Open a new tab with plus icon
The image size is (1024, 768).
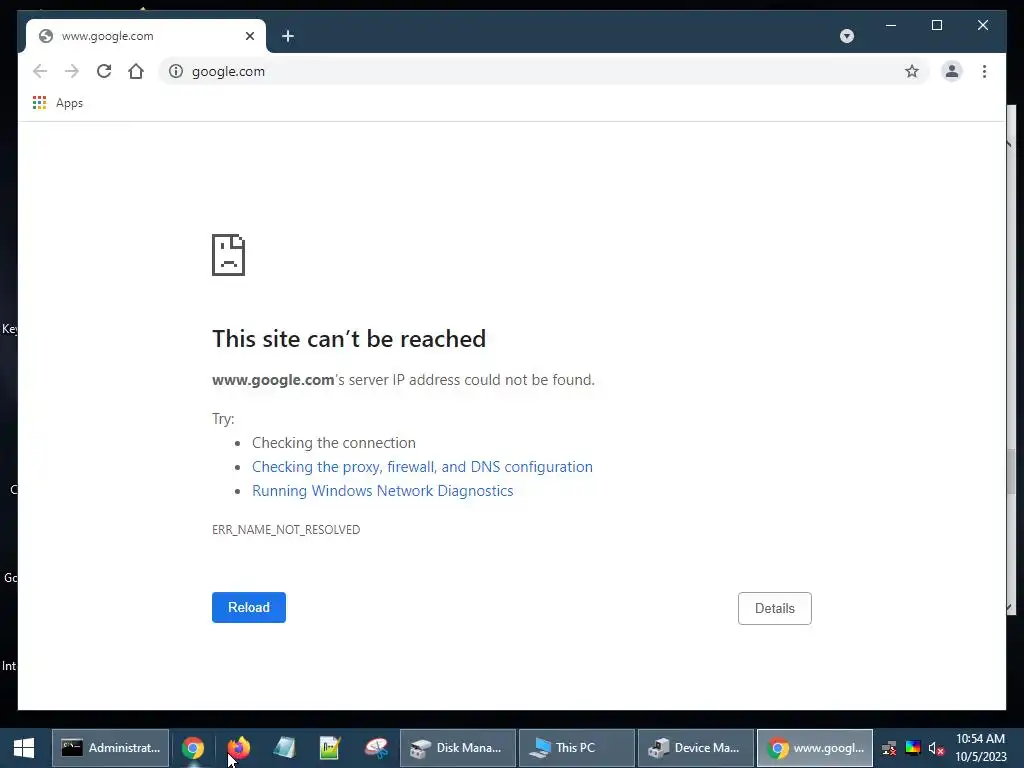point(288,37)
